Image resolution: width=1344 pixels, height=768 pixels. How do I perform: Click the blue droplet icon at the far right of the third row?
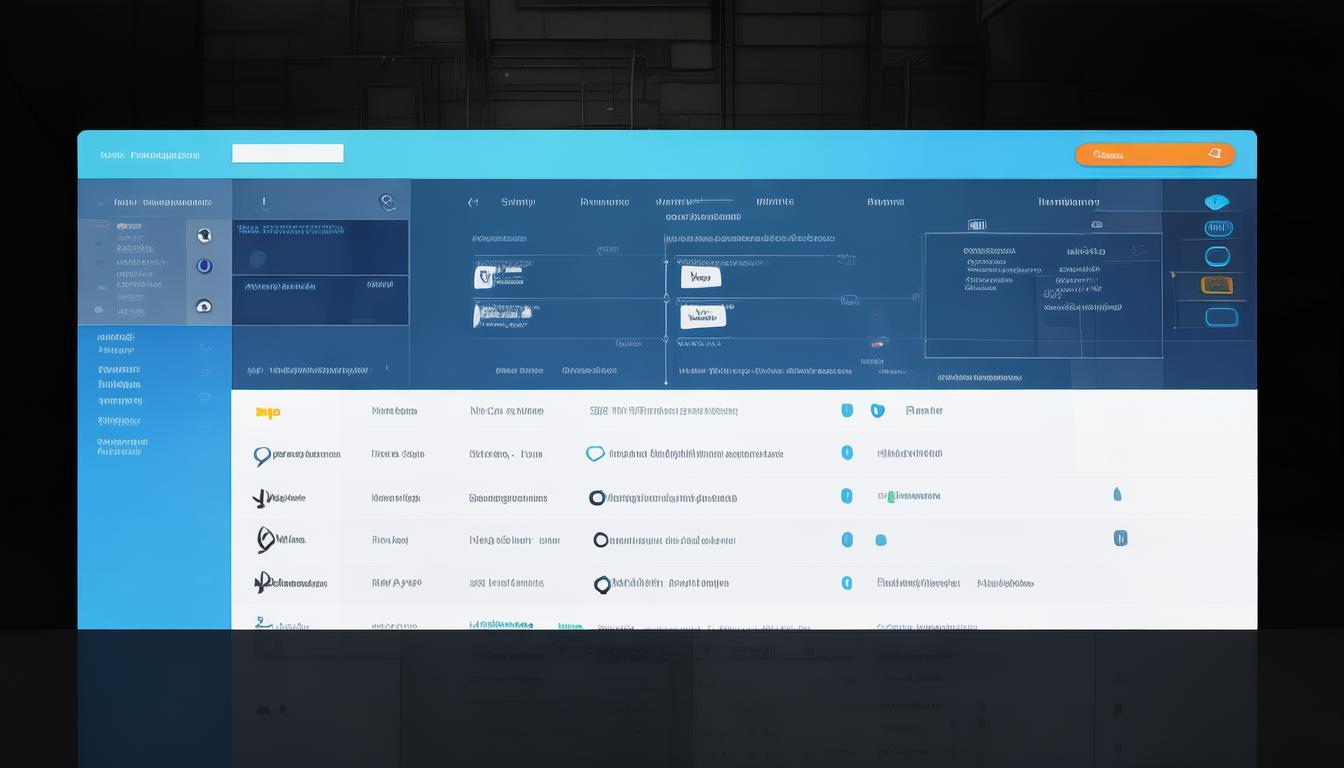coord(1117,494)
